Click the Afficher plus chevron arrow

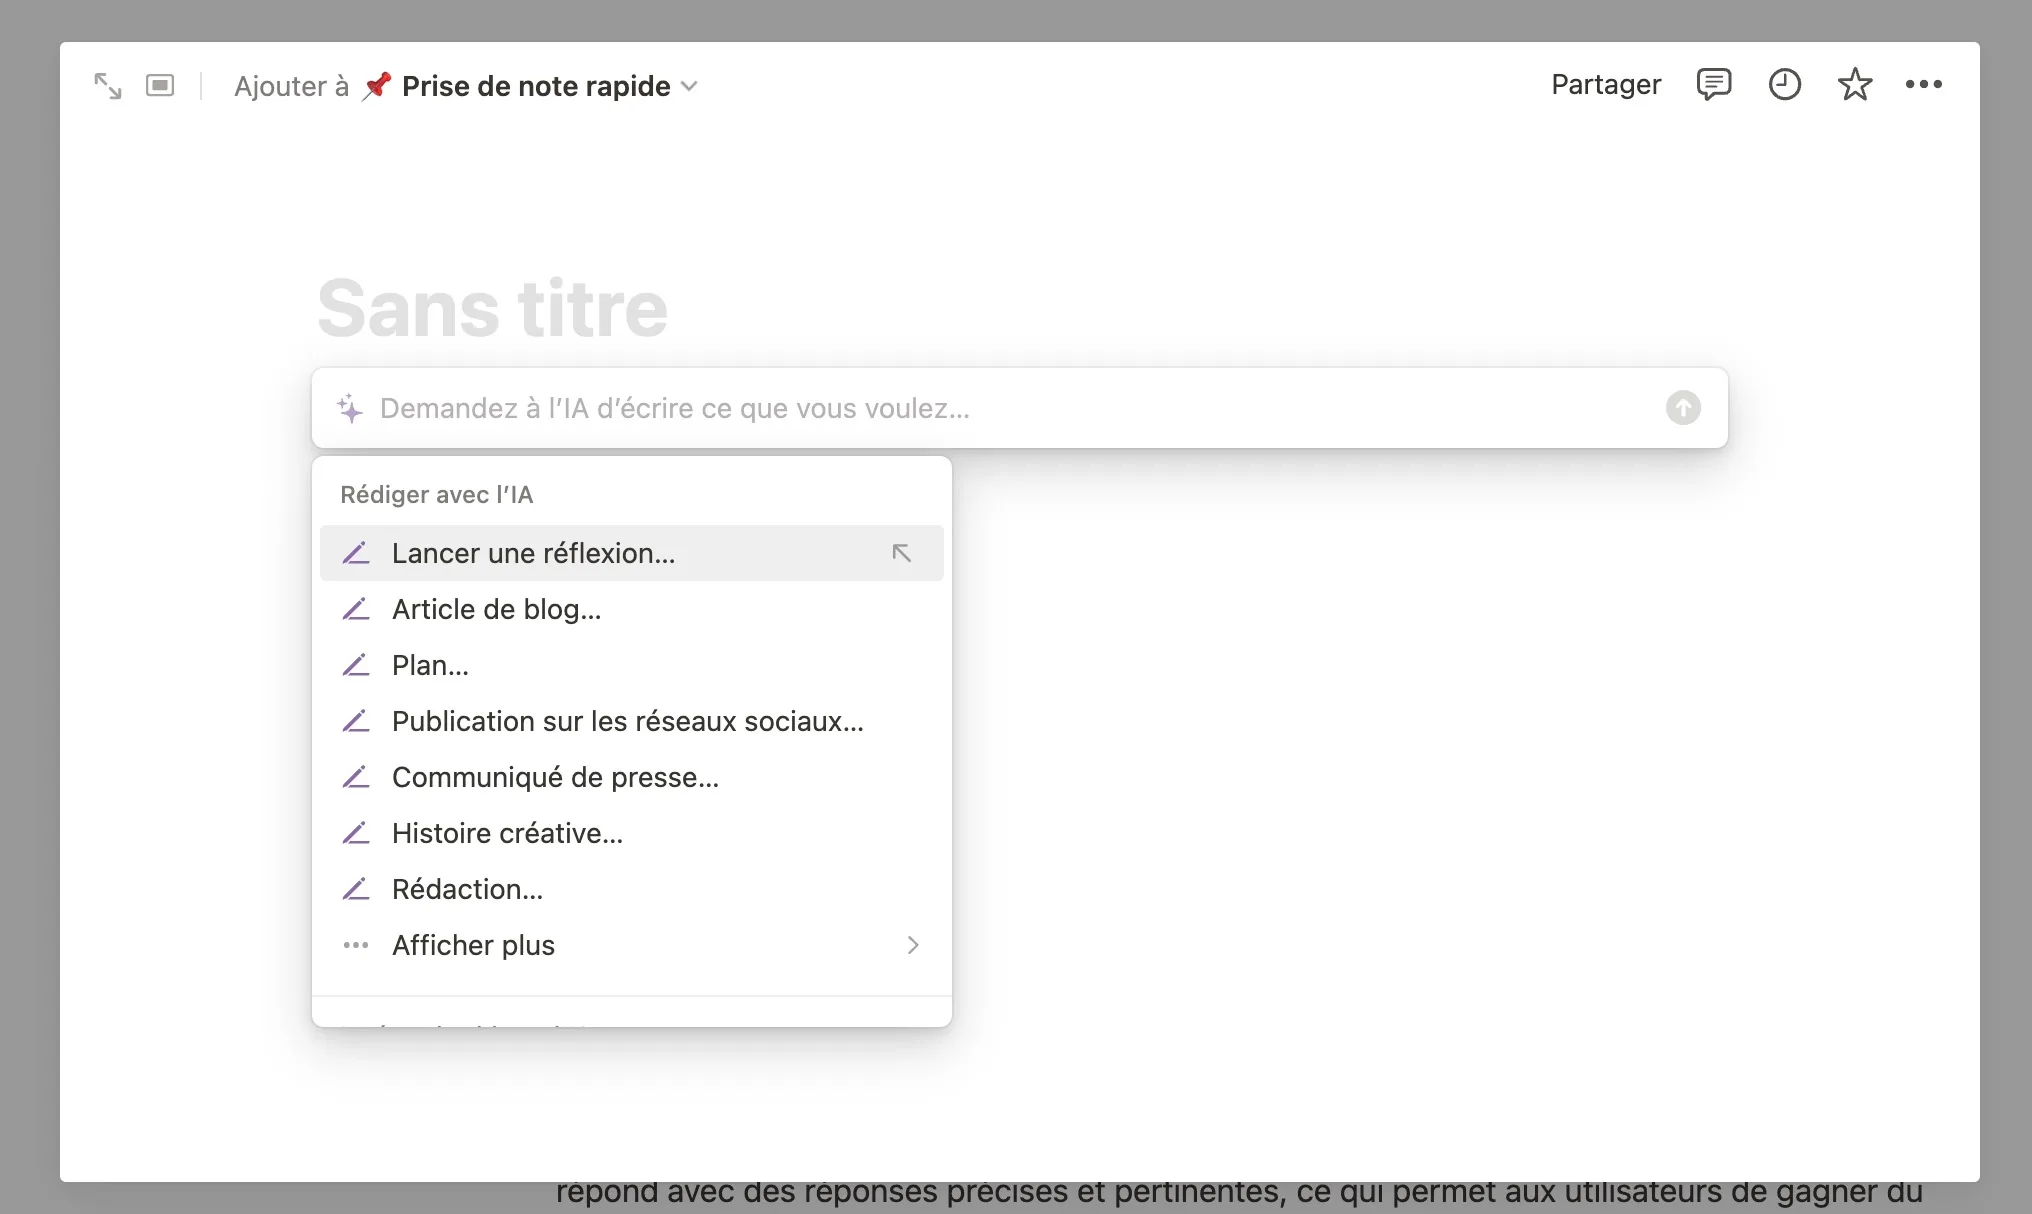click(x=912, y=945)
